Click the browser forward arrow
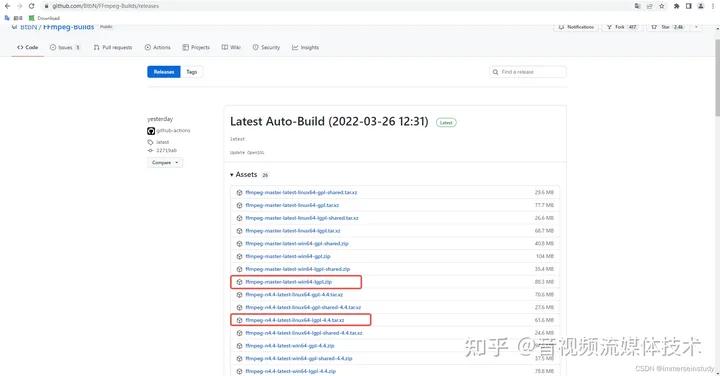 click(x=19, y=6)
